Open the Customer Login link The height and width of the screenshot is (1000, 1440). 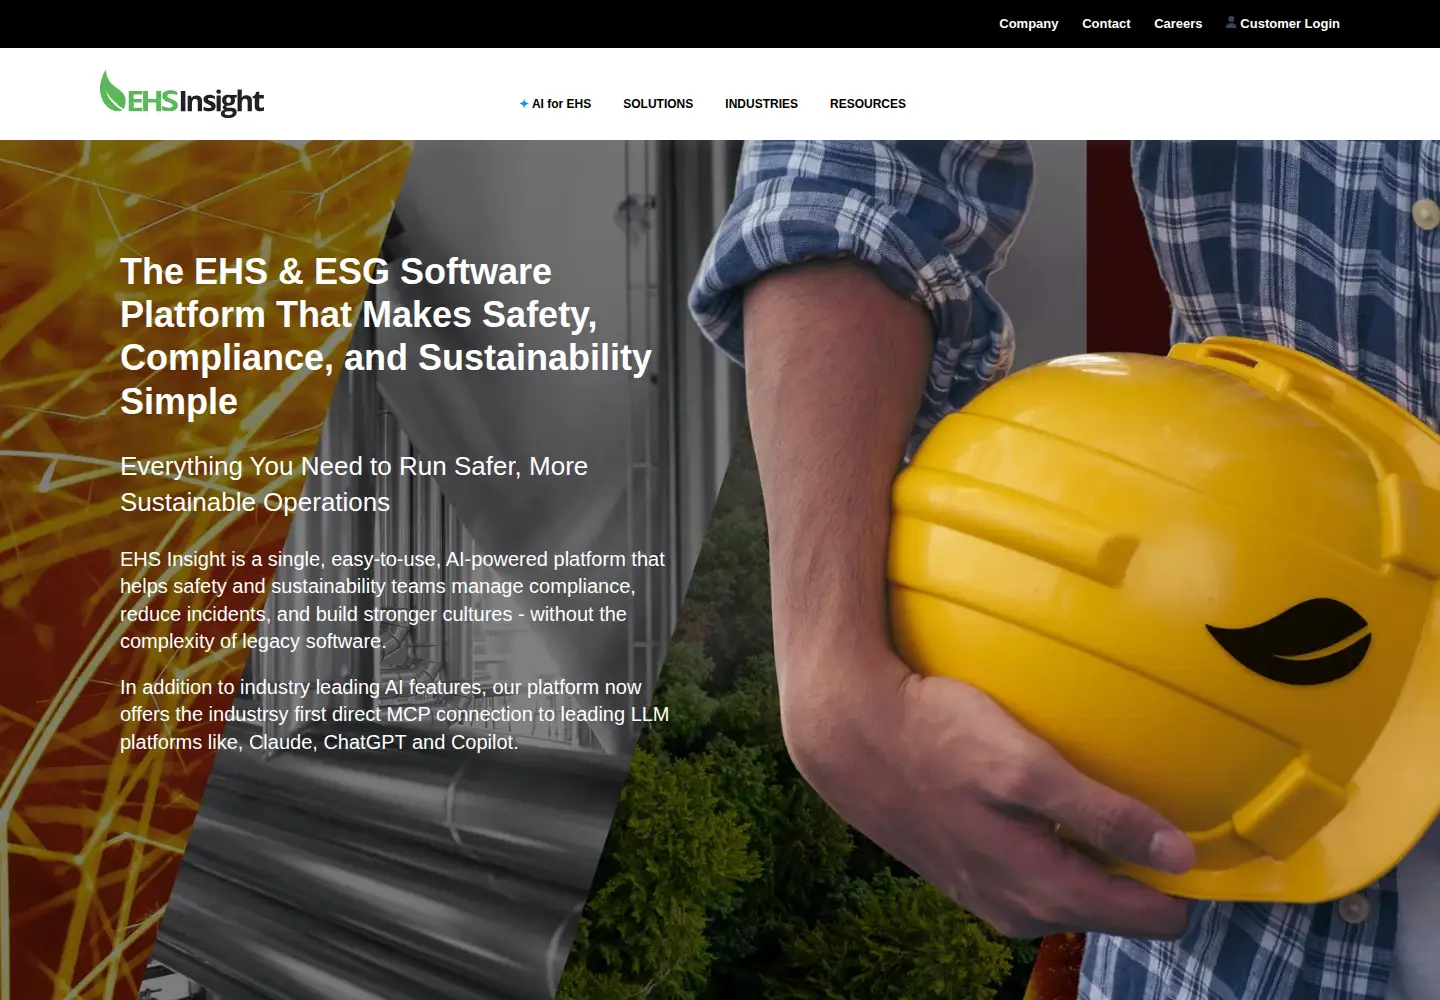[x=1283, y=23]
